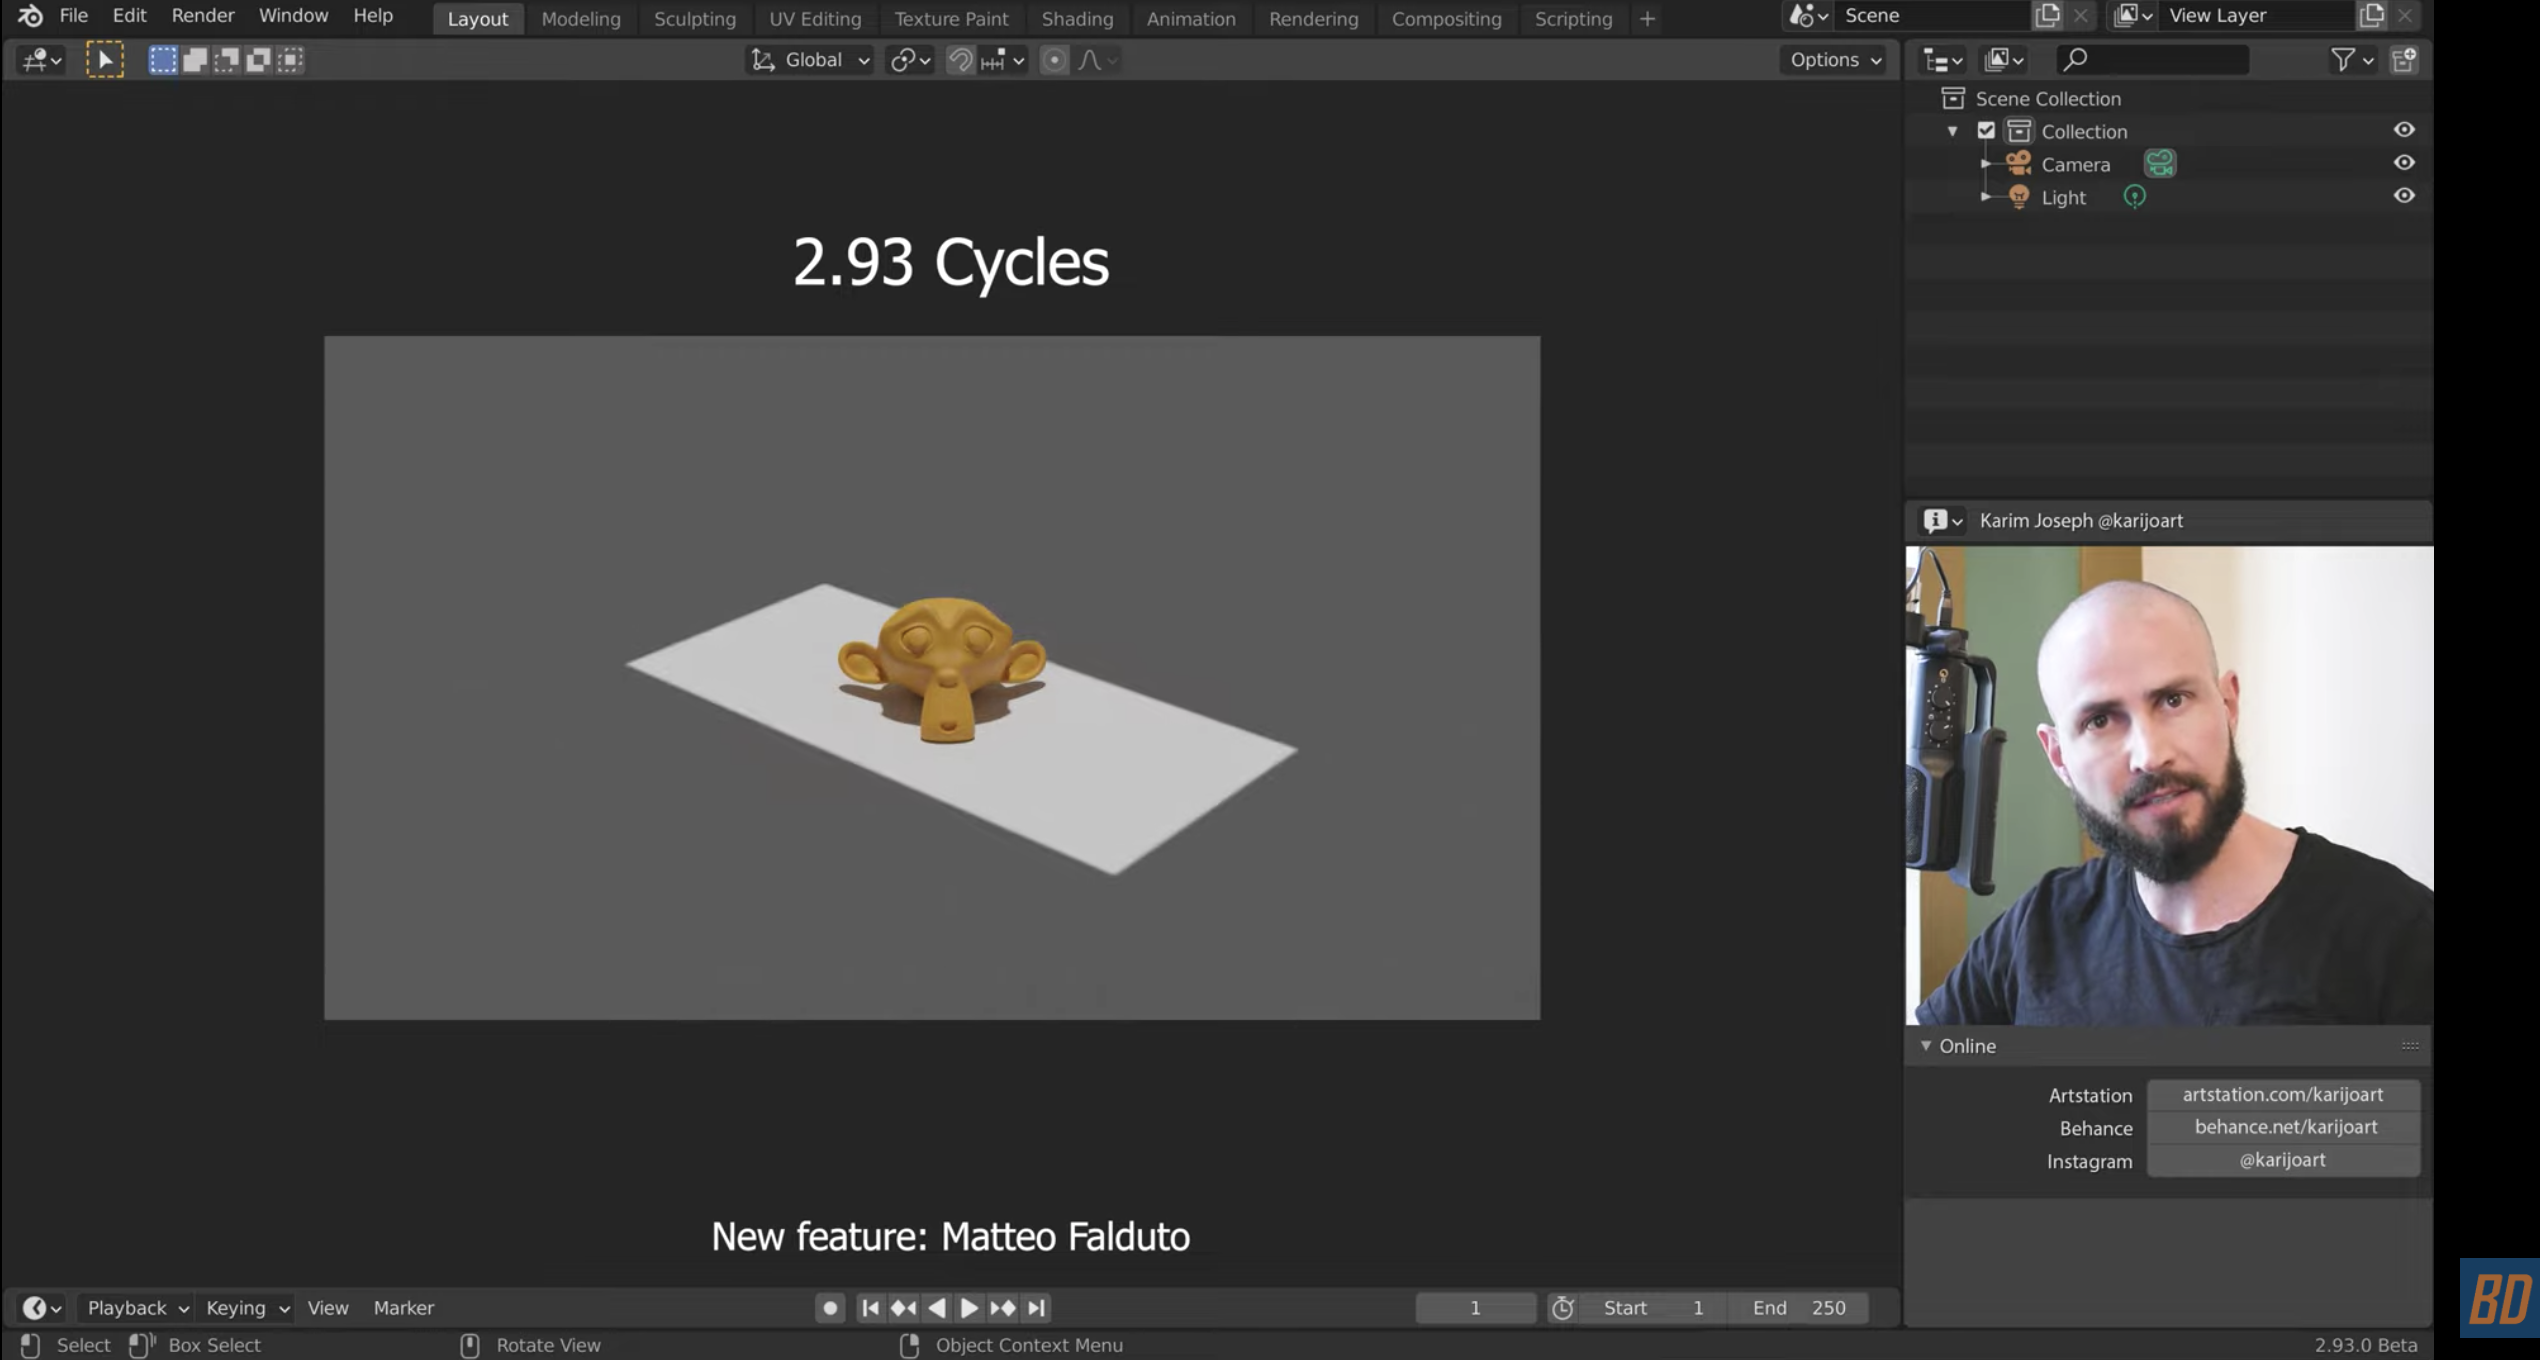The height and width of the screenshot is (1360, 2540).
Task: Open the Help menu
Action: pos(373,16)
